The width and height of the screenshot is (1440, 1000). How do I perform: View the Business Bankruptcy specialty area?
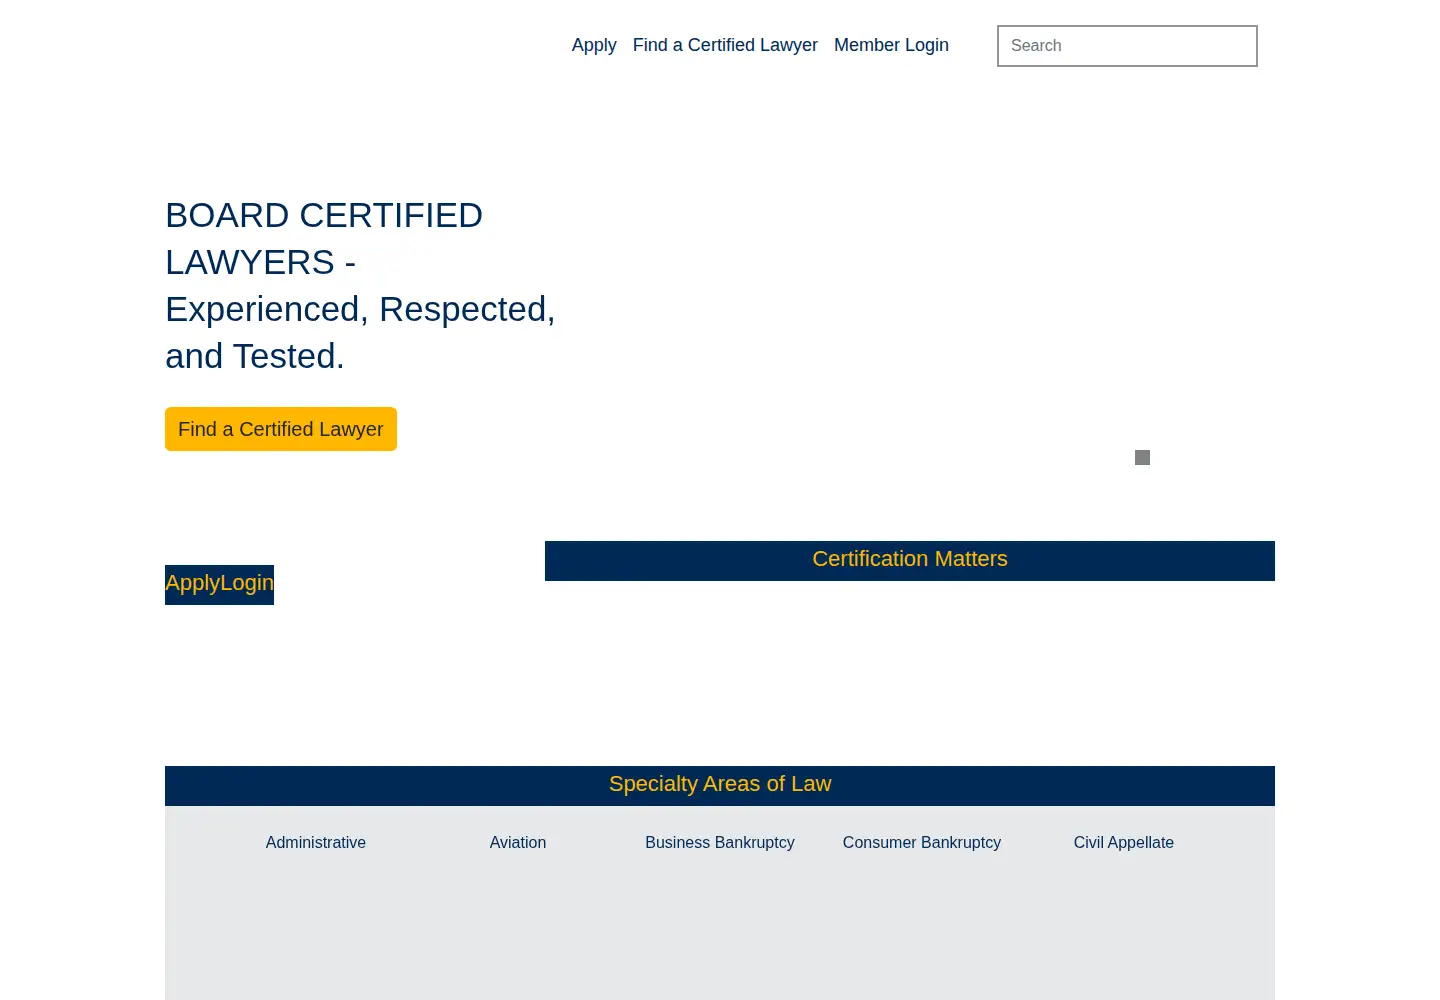(x=720, y=843)
